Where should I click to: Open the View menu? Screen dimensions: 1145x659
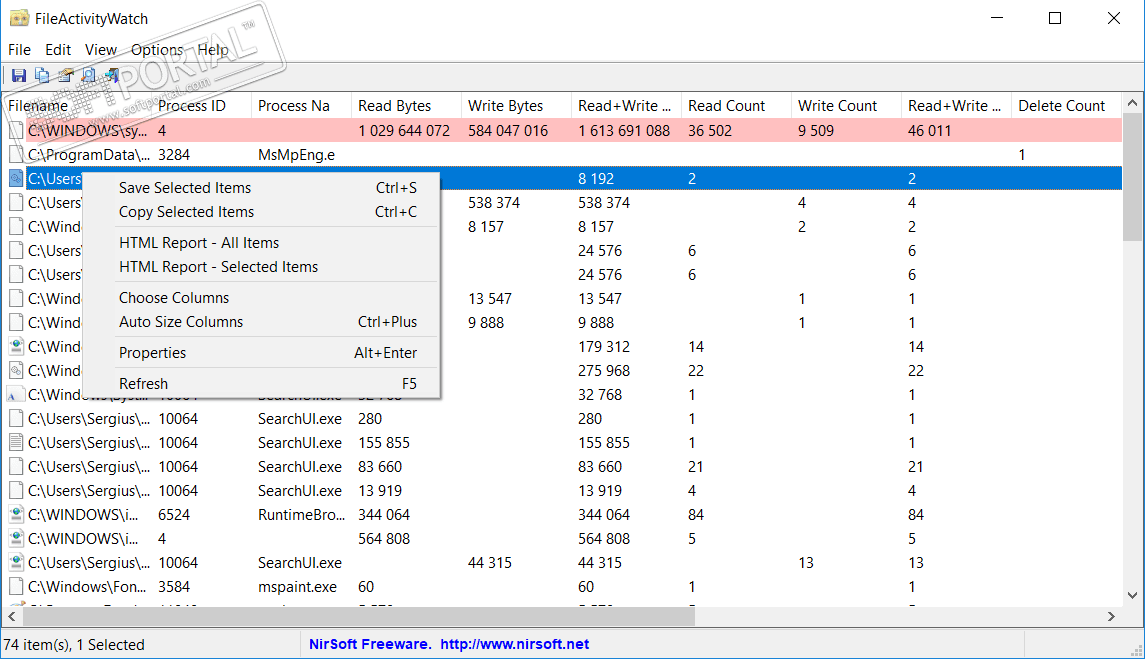pyautogui.click(x=101, y=50)
